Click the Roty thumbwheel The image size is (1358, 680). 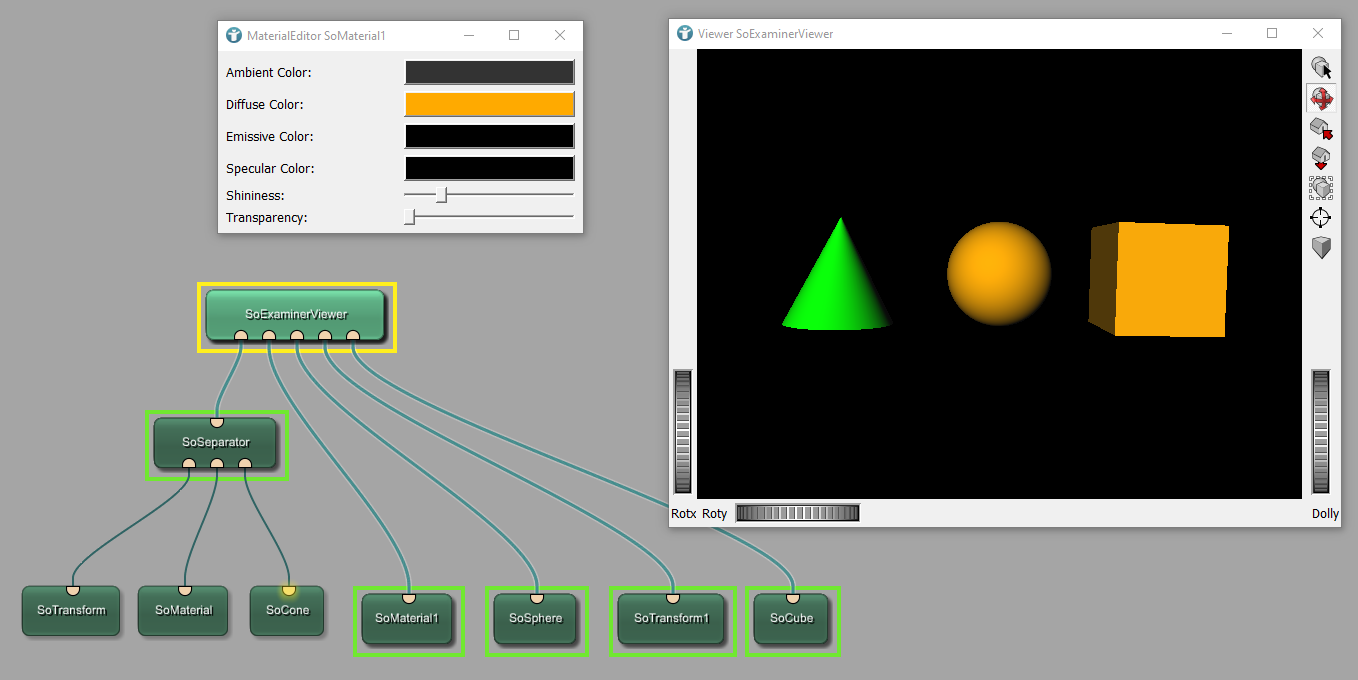click(797, 513)
